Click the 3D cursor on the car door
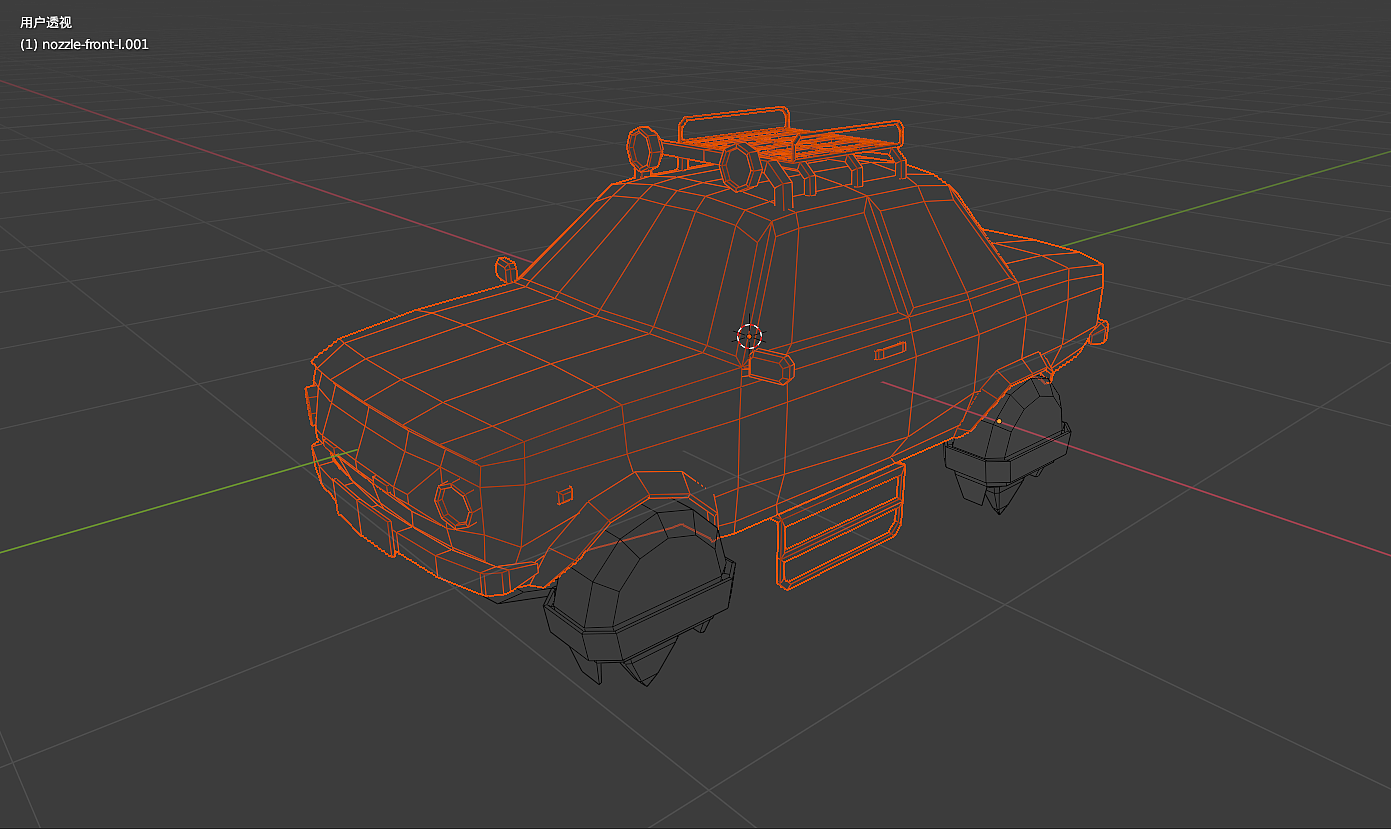The width and height of the screenshot is (1391, 829). (749, 336)
